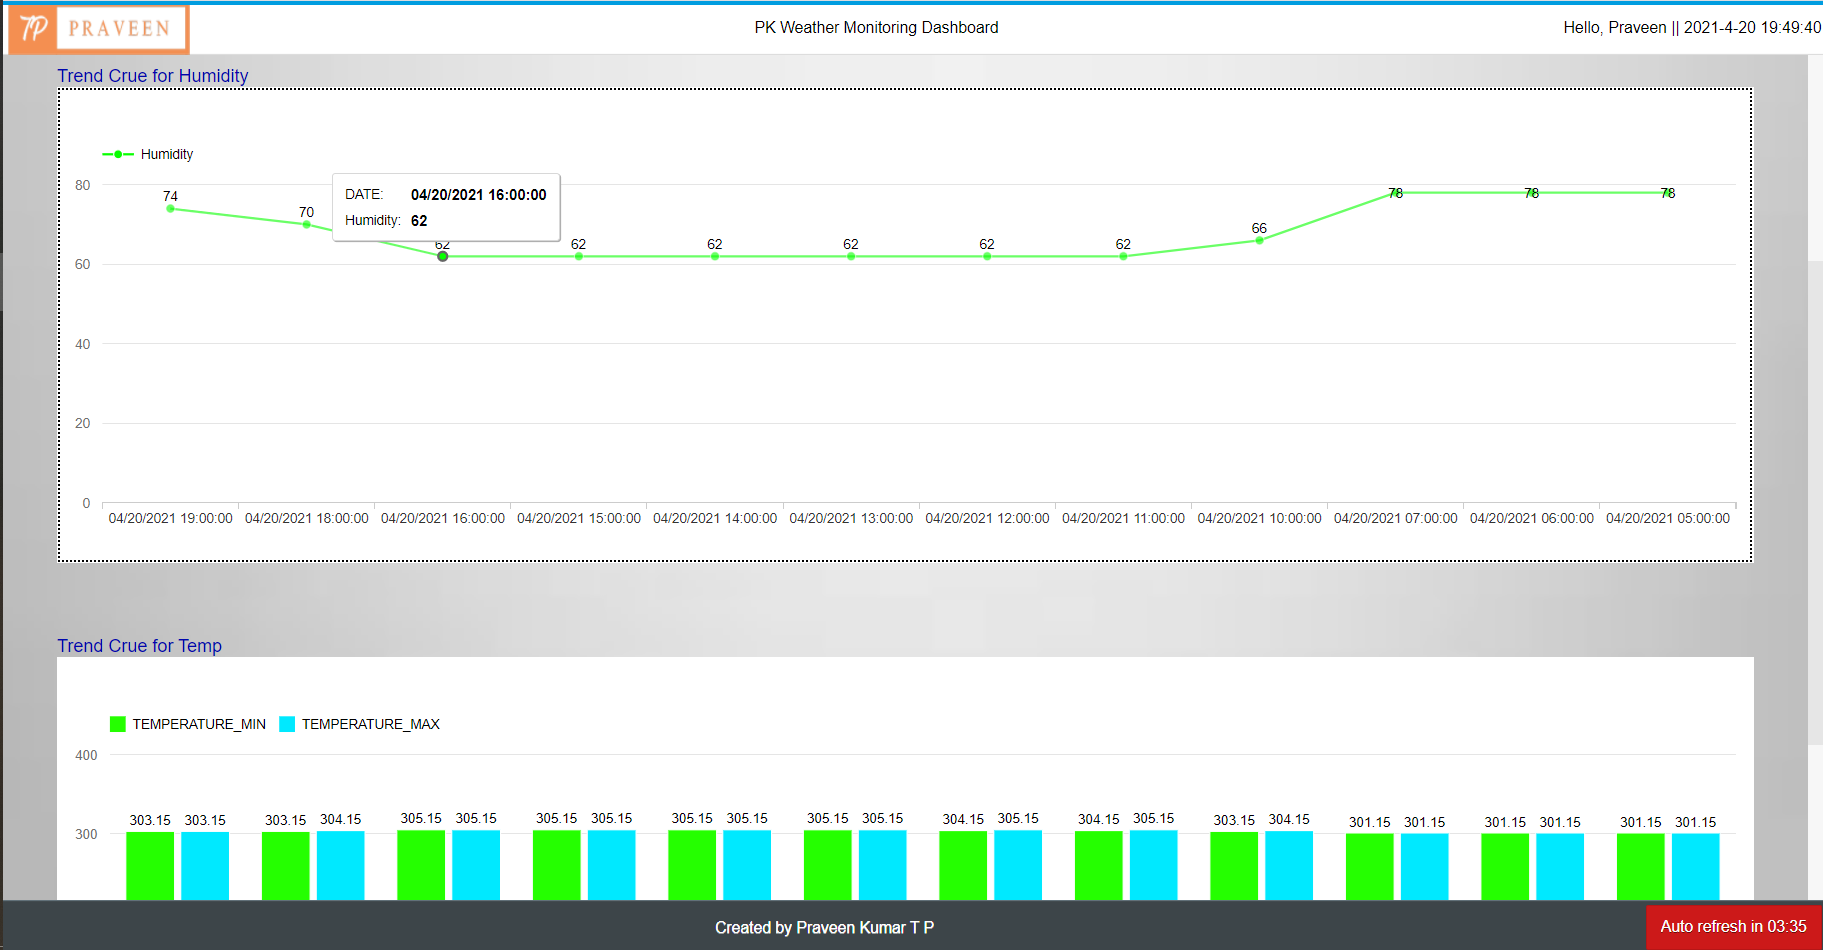This screenshot has height=950, width=1823.
Task: Click the 04/20/2021 19:00:00 axis label
Action: 170,518
